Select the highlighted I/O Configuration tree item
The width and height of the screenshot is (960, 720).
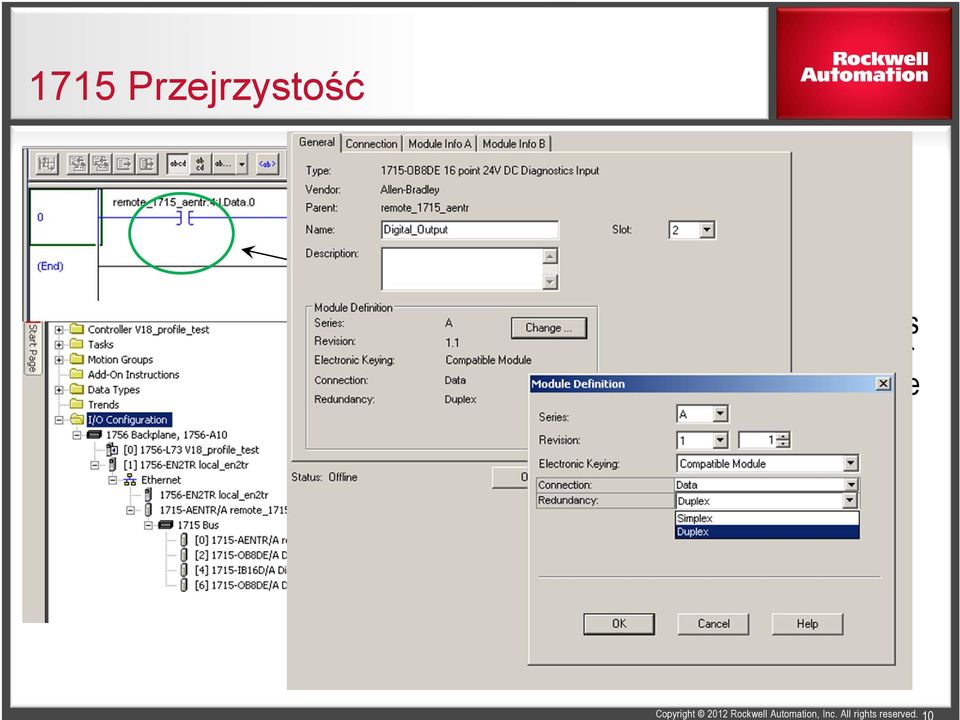[129, 419]
